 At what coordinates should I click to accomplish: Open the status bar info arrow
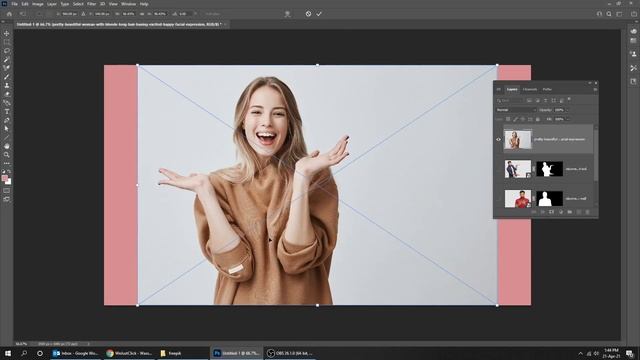pyautogui.click(x=88, y=344)
